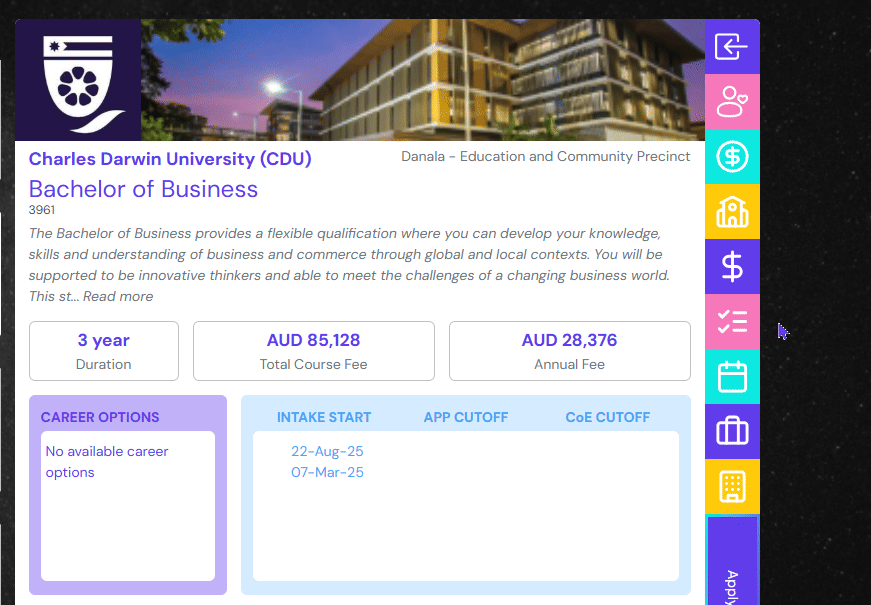Select the 07-Mar-25 intake date
Screen dimensions: 871x605
(x=327, y=472)
